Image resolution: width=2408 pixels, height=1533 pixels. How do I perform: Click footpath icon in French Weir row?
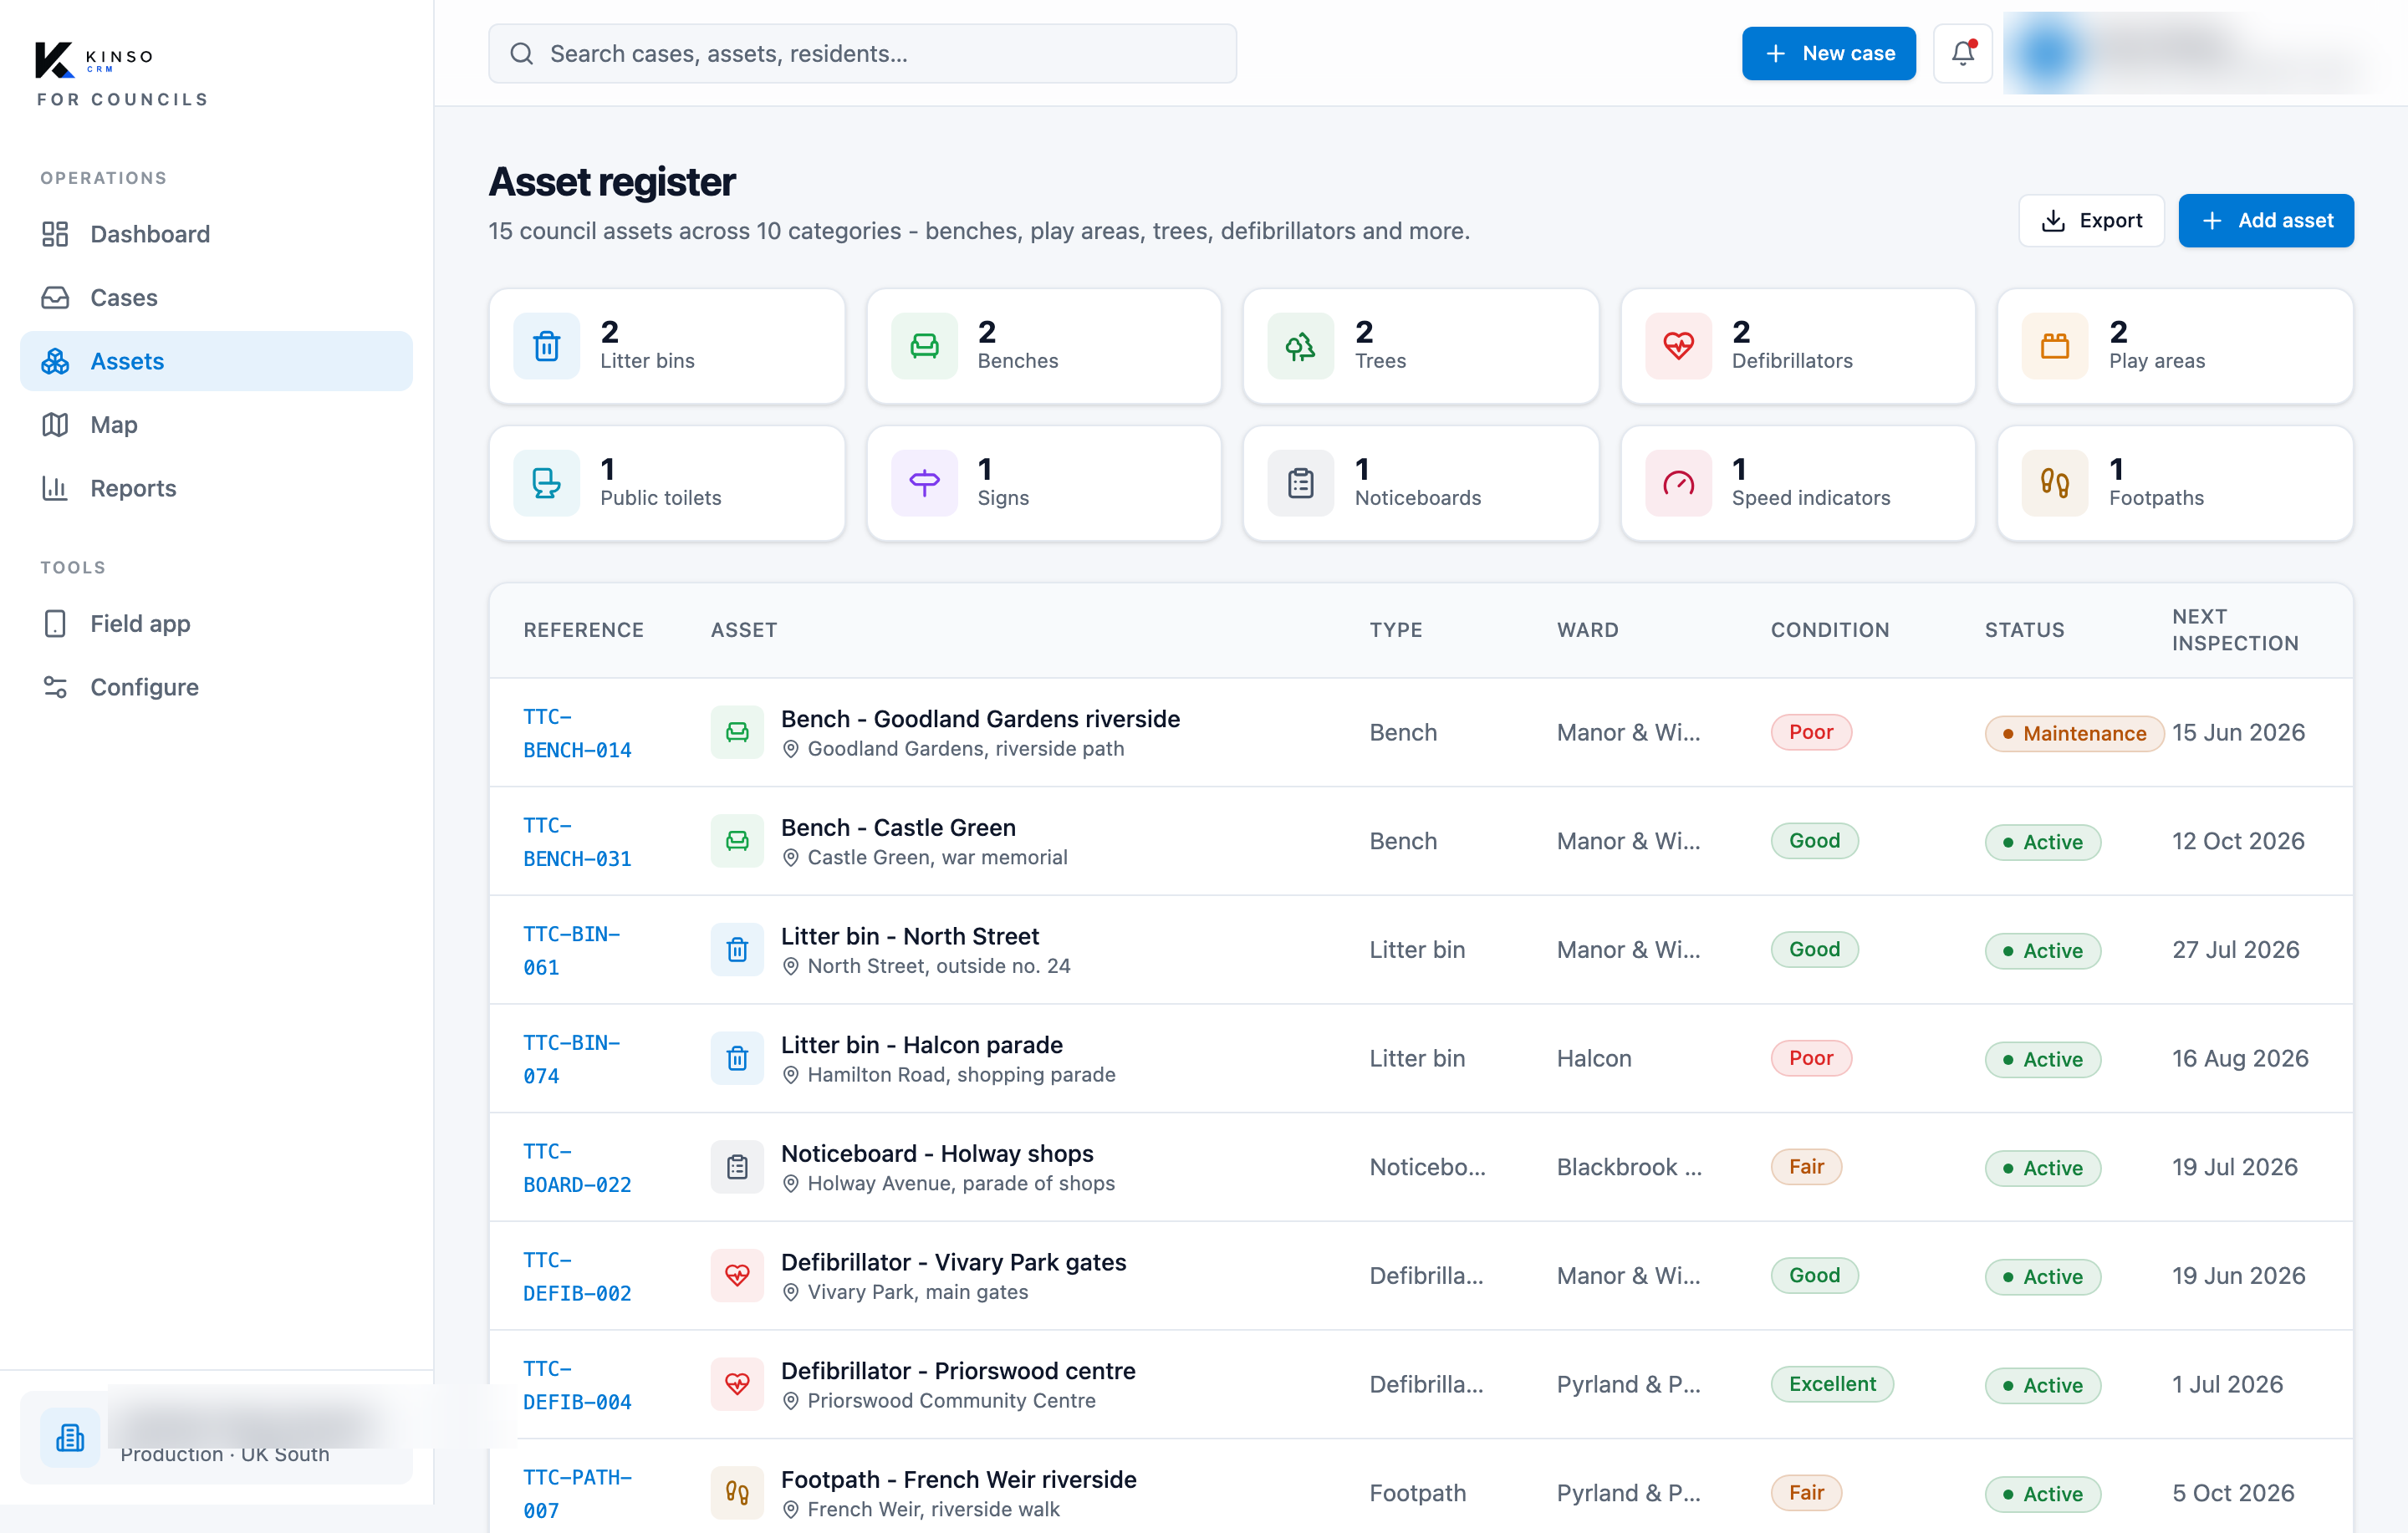(x=737, y=1493)
